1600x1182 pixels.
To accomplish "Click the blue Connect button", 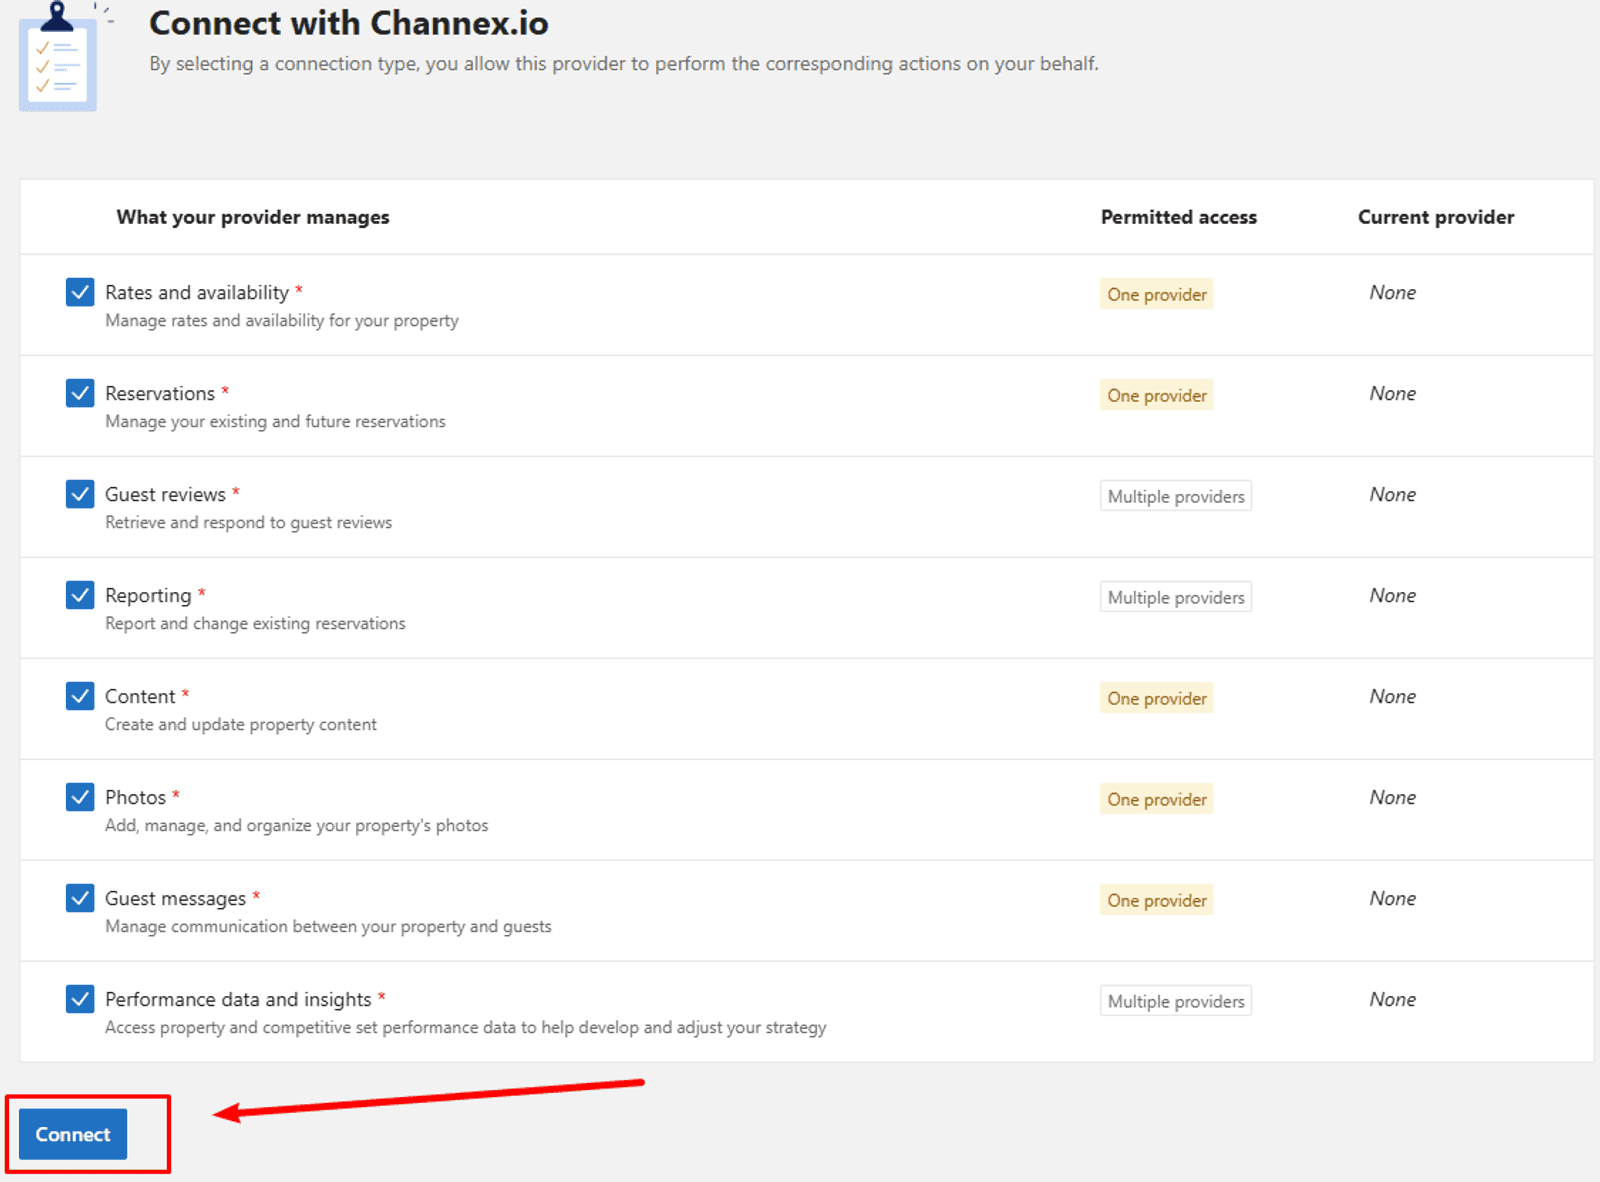I will (x=73, y=1134).
